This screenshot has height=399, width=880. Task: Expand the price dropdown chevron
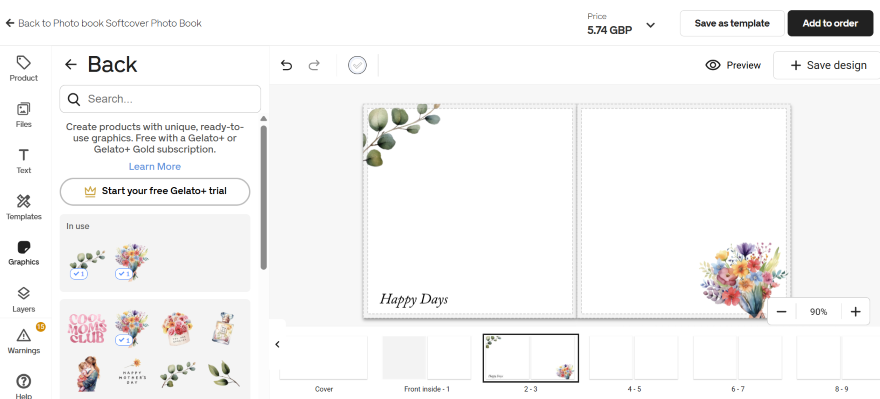point(650,25)
